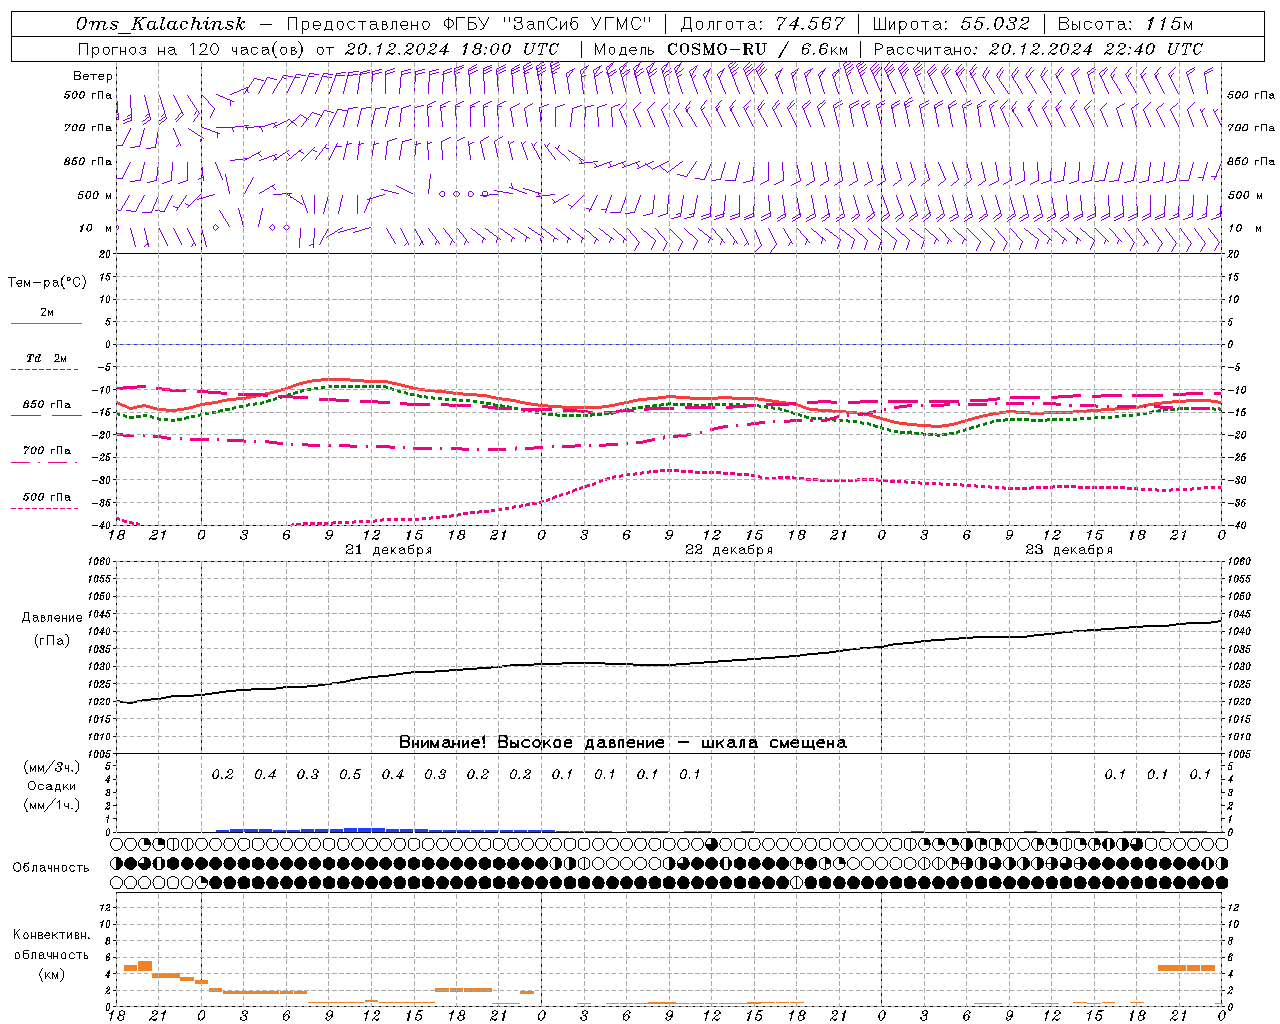
Task: Click the model name COSMO-RU / 6.6км
Action: [x=758, y=49]
